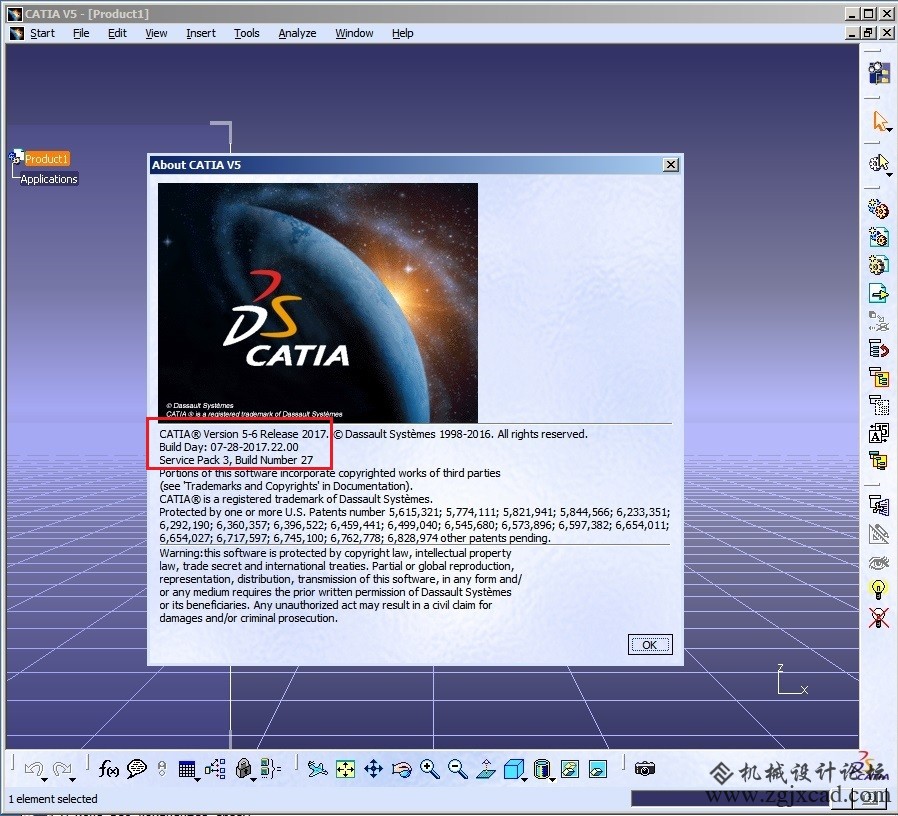
Task: Expand the Select arrow tool dropdown
Action: click(x=889, y=130)
